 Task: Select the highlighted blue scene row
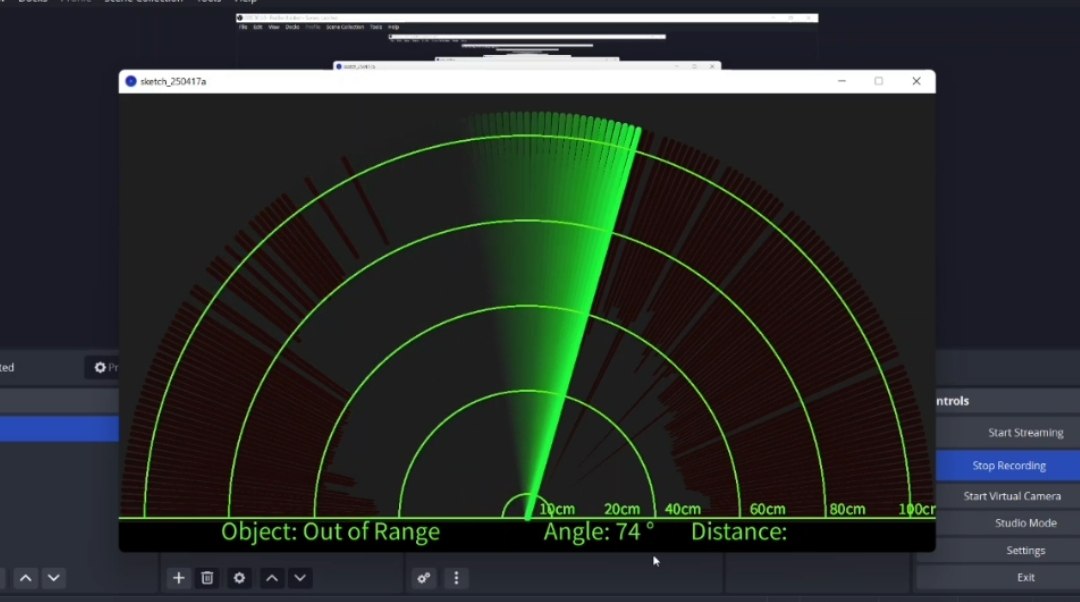[59, 428]
